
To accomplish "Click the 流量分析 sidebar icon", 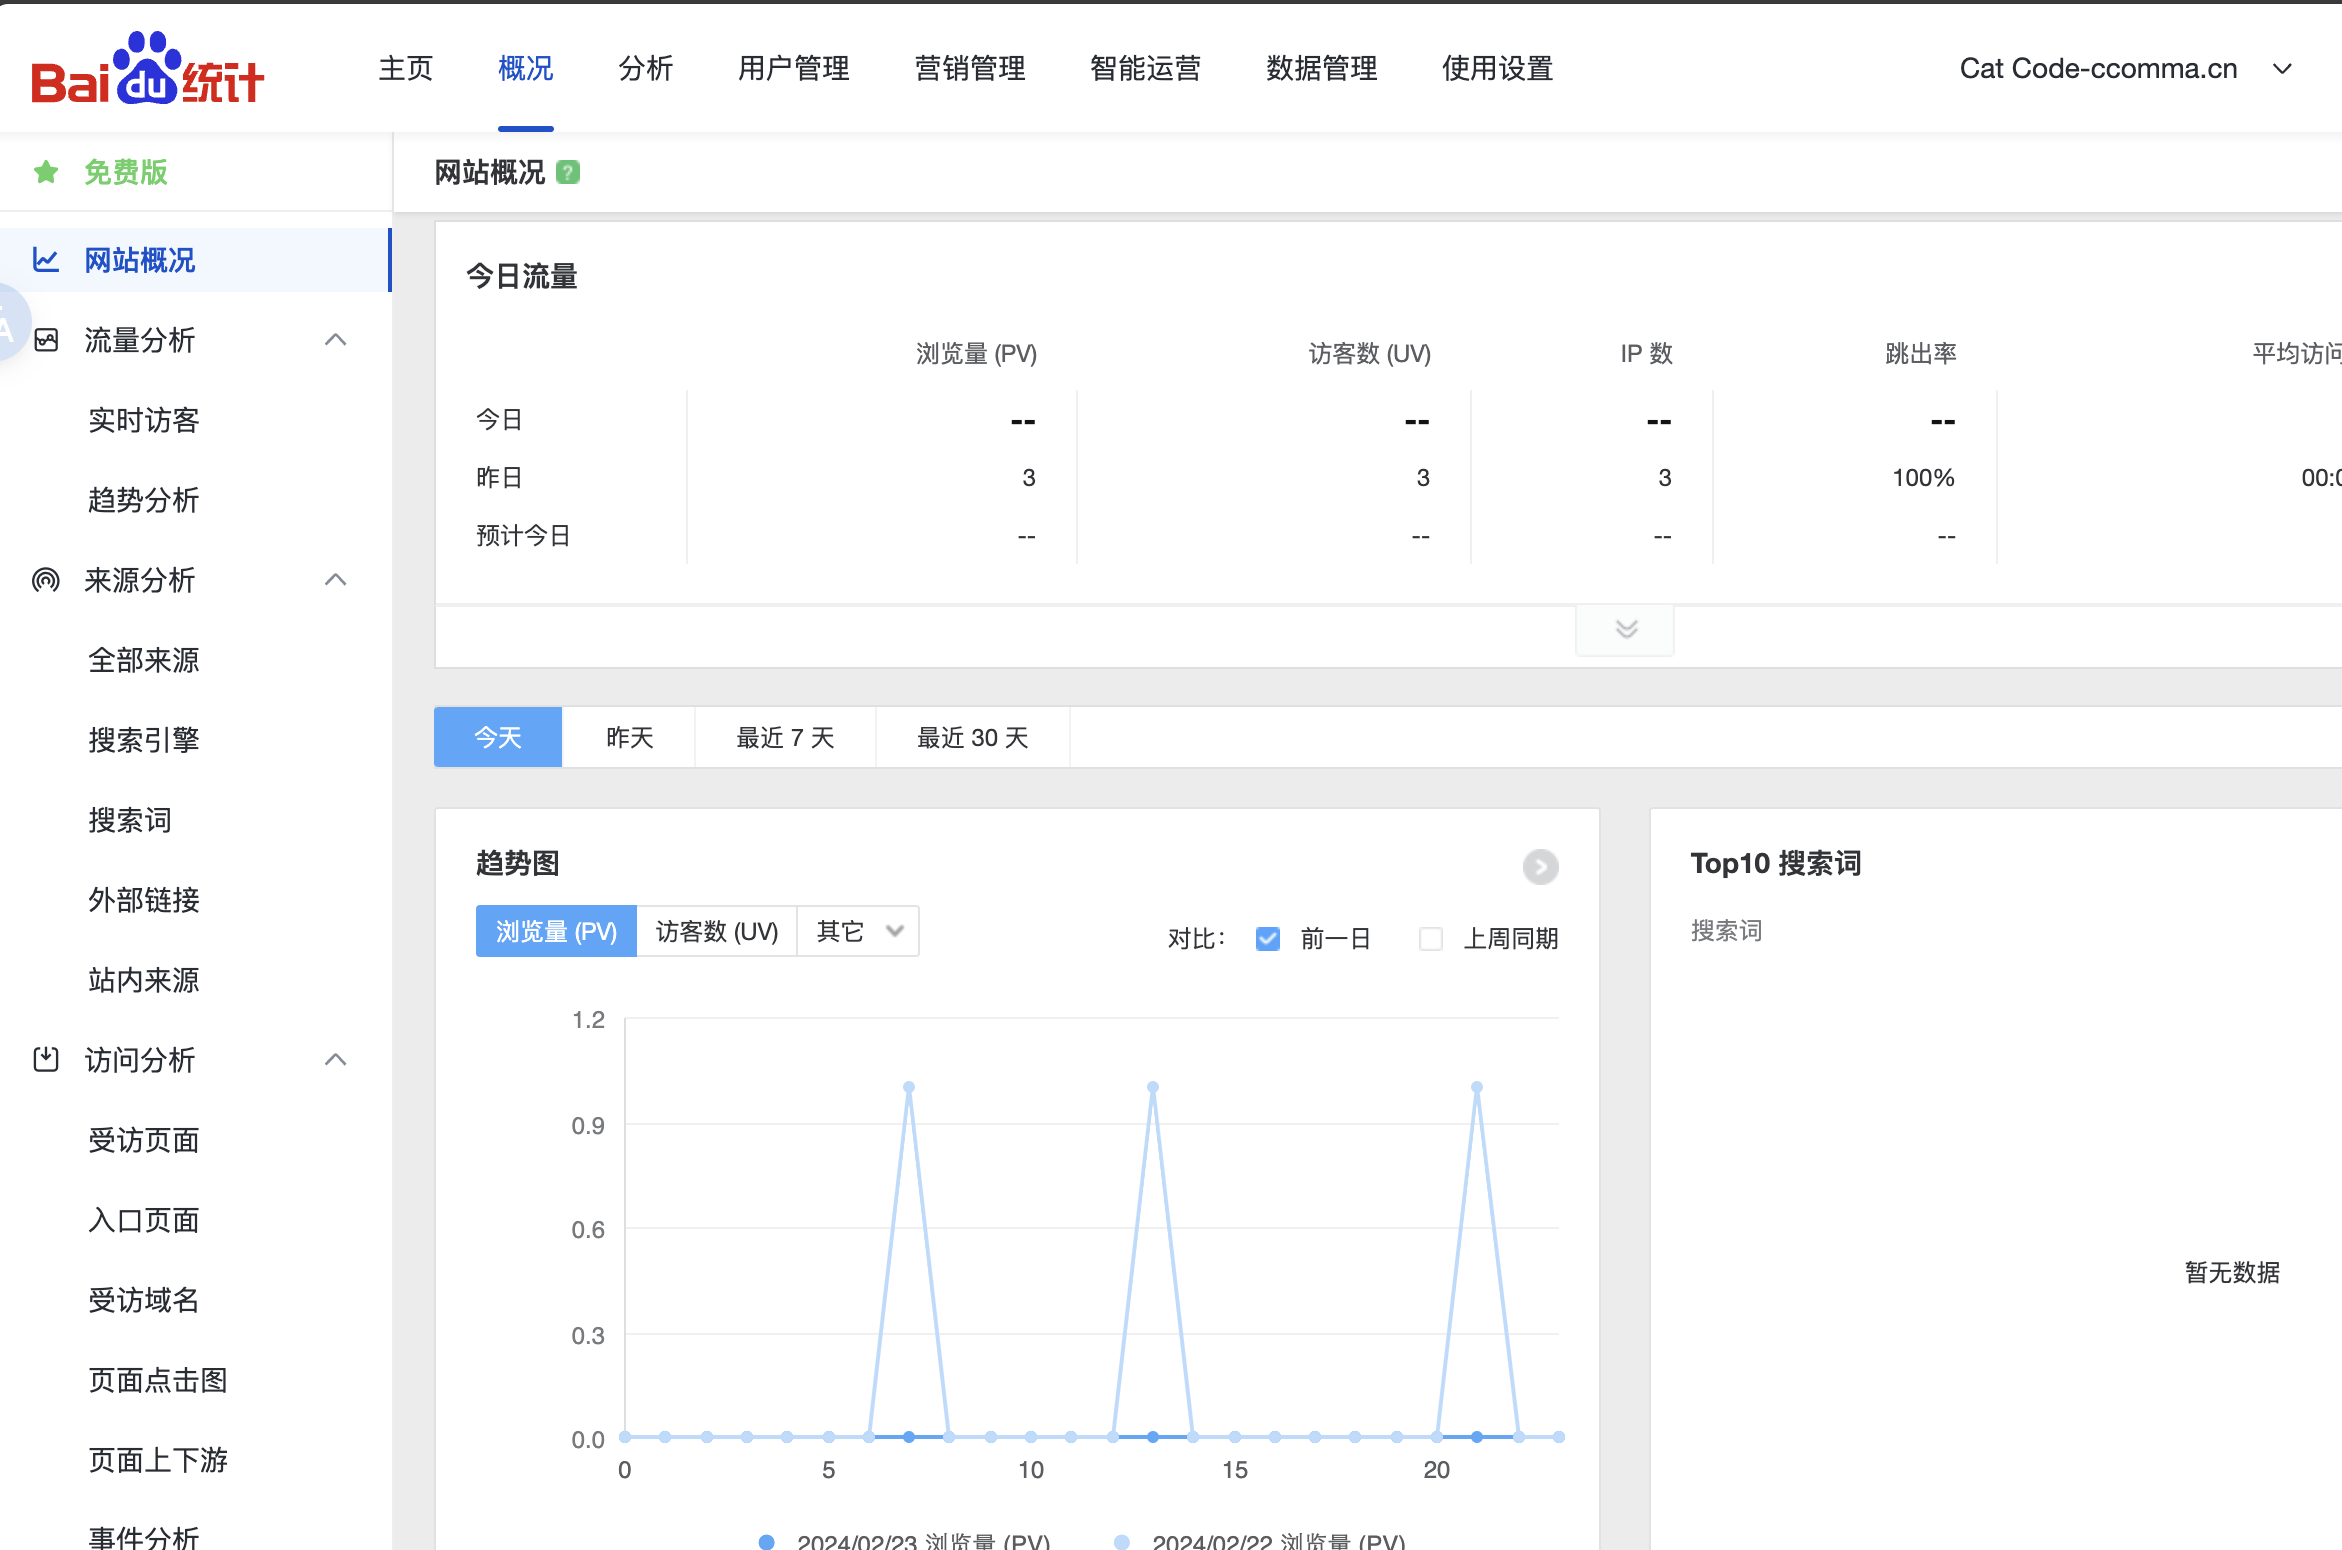I will 46,340.
